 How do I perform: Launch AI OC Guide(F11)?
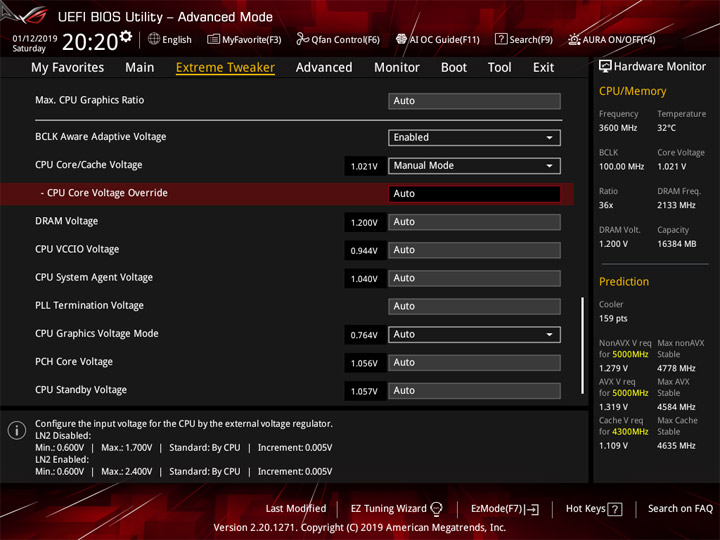tap(438, 39)
